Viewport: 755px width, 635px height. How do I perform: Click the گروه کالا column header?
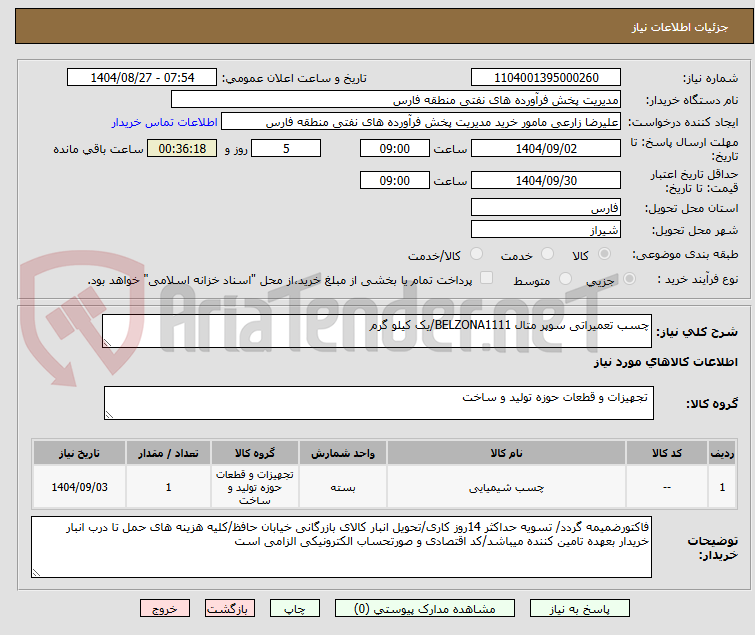pos(255,453)
